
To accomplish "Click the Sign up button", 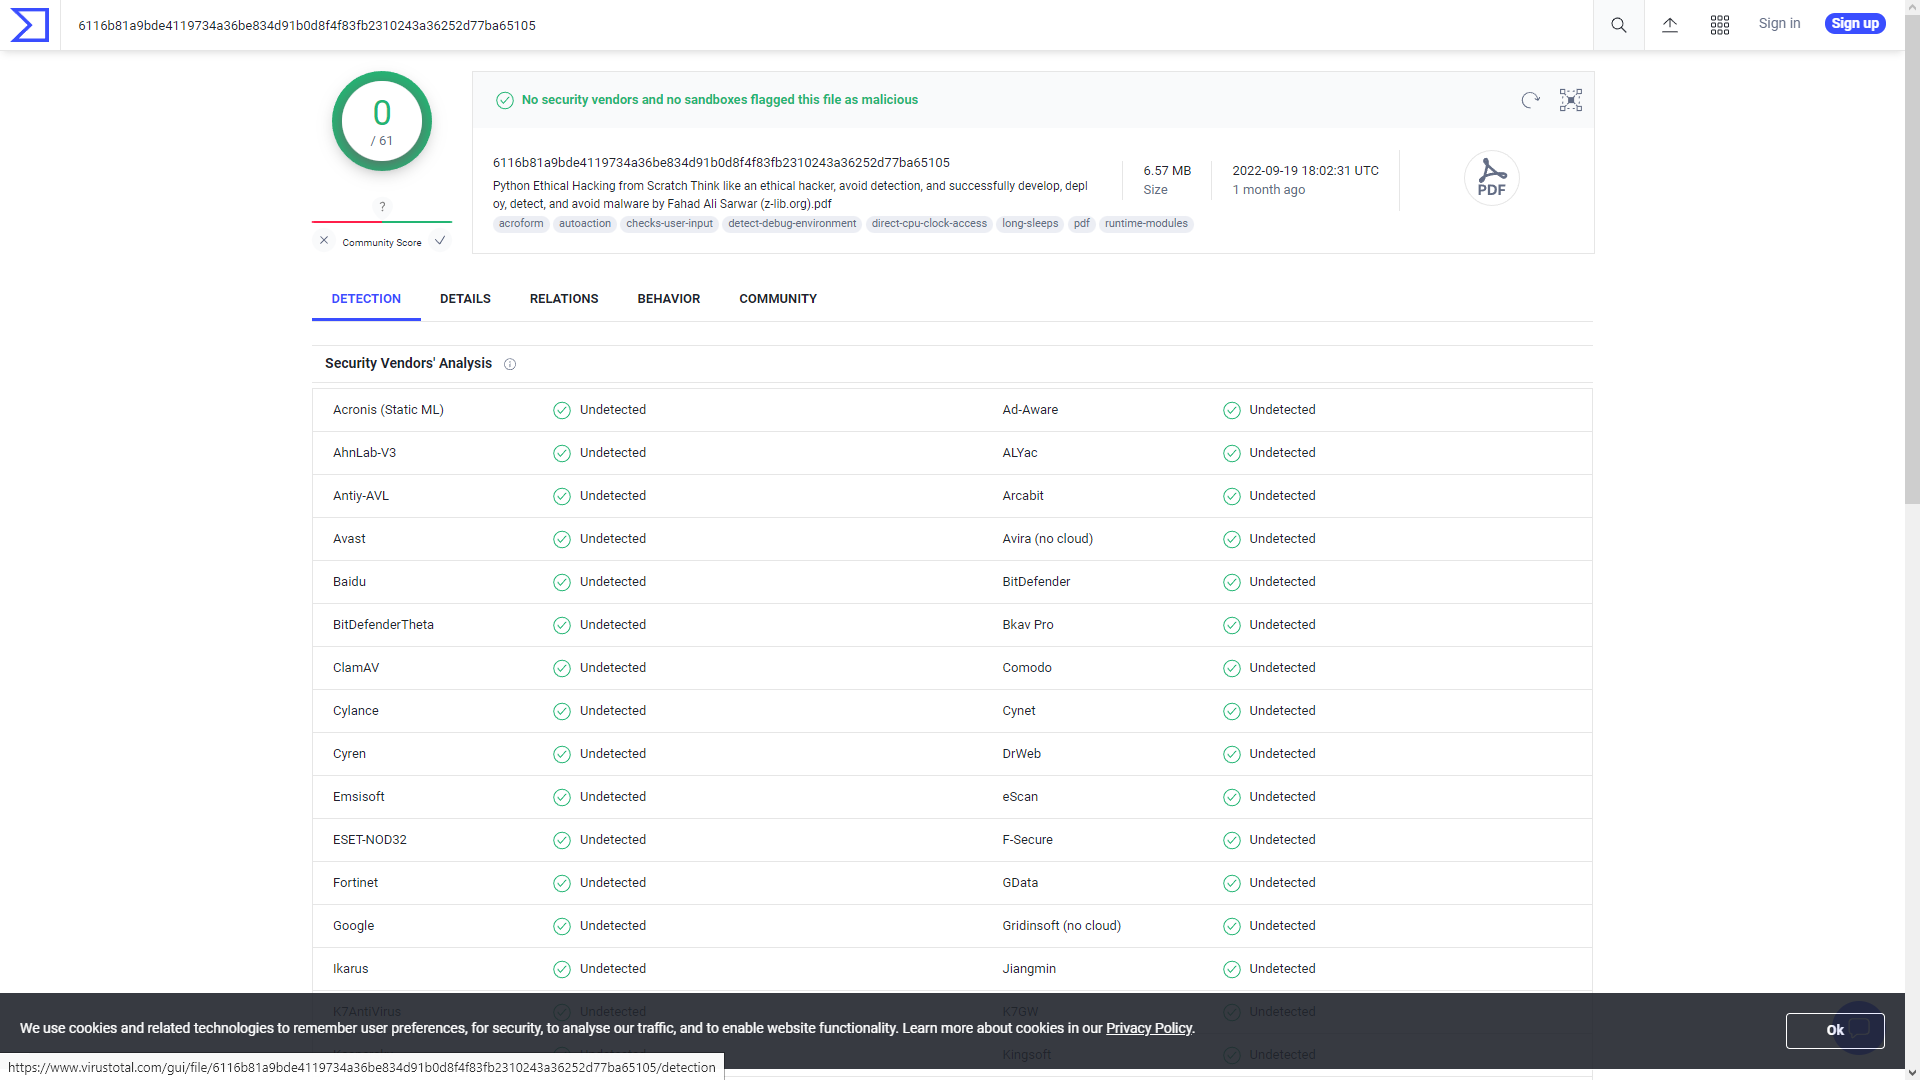I will pos(1855,24).
